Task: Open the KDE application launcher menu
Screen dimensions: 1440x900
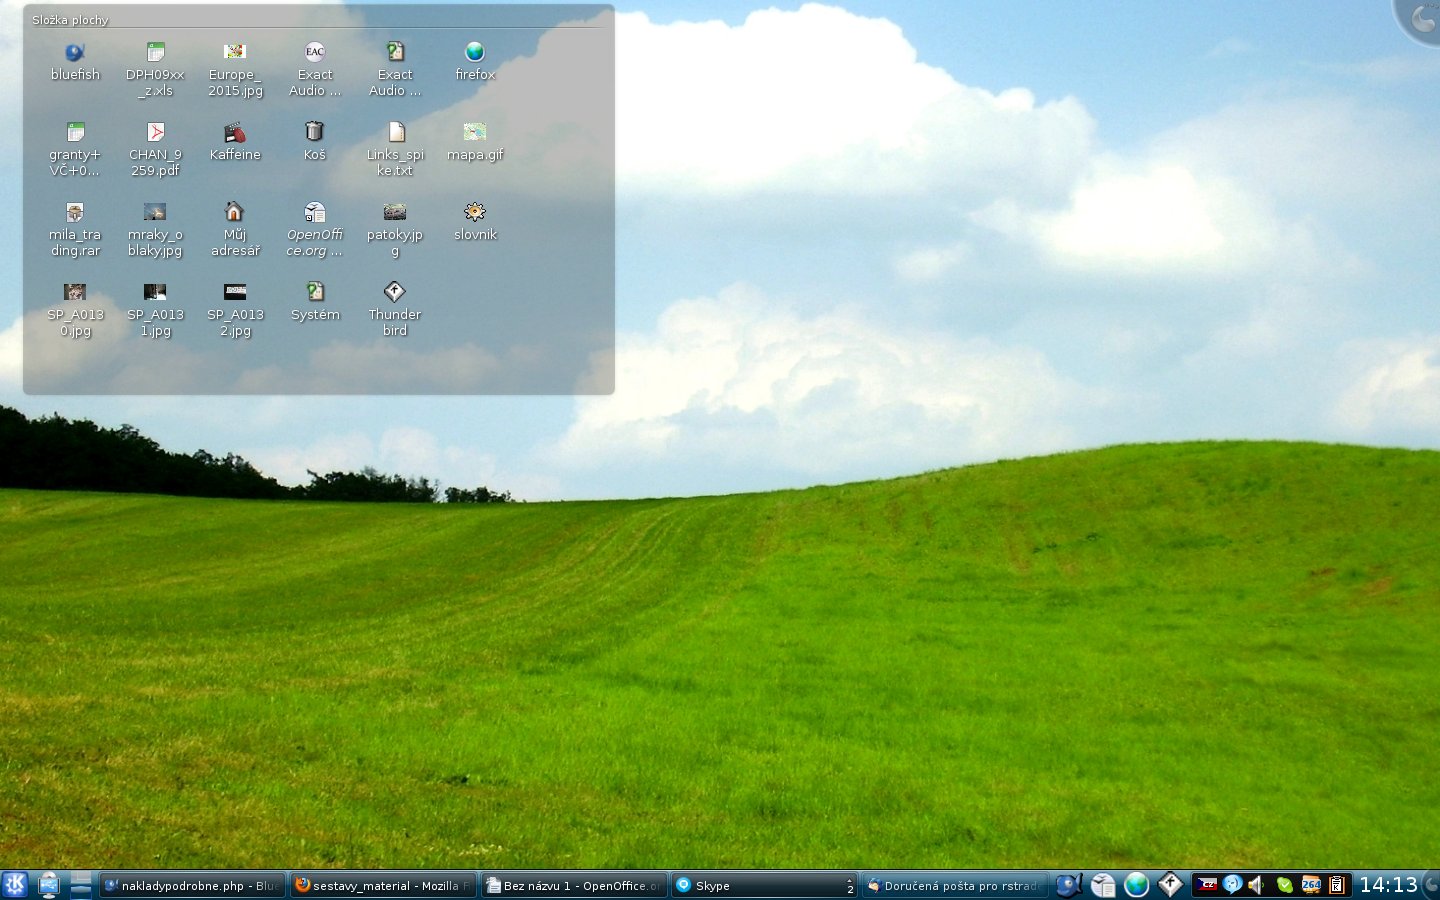Action: pos(15,885)
